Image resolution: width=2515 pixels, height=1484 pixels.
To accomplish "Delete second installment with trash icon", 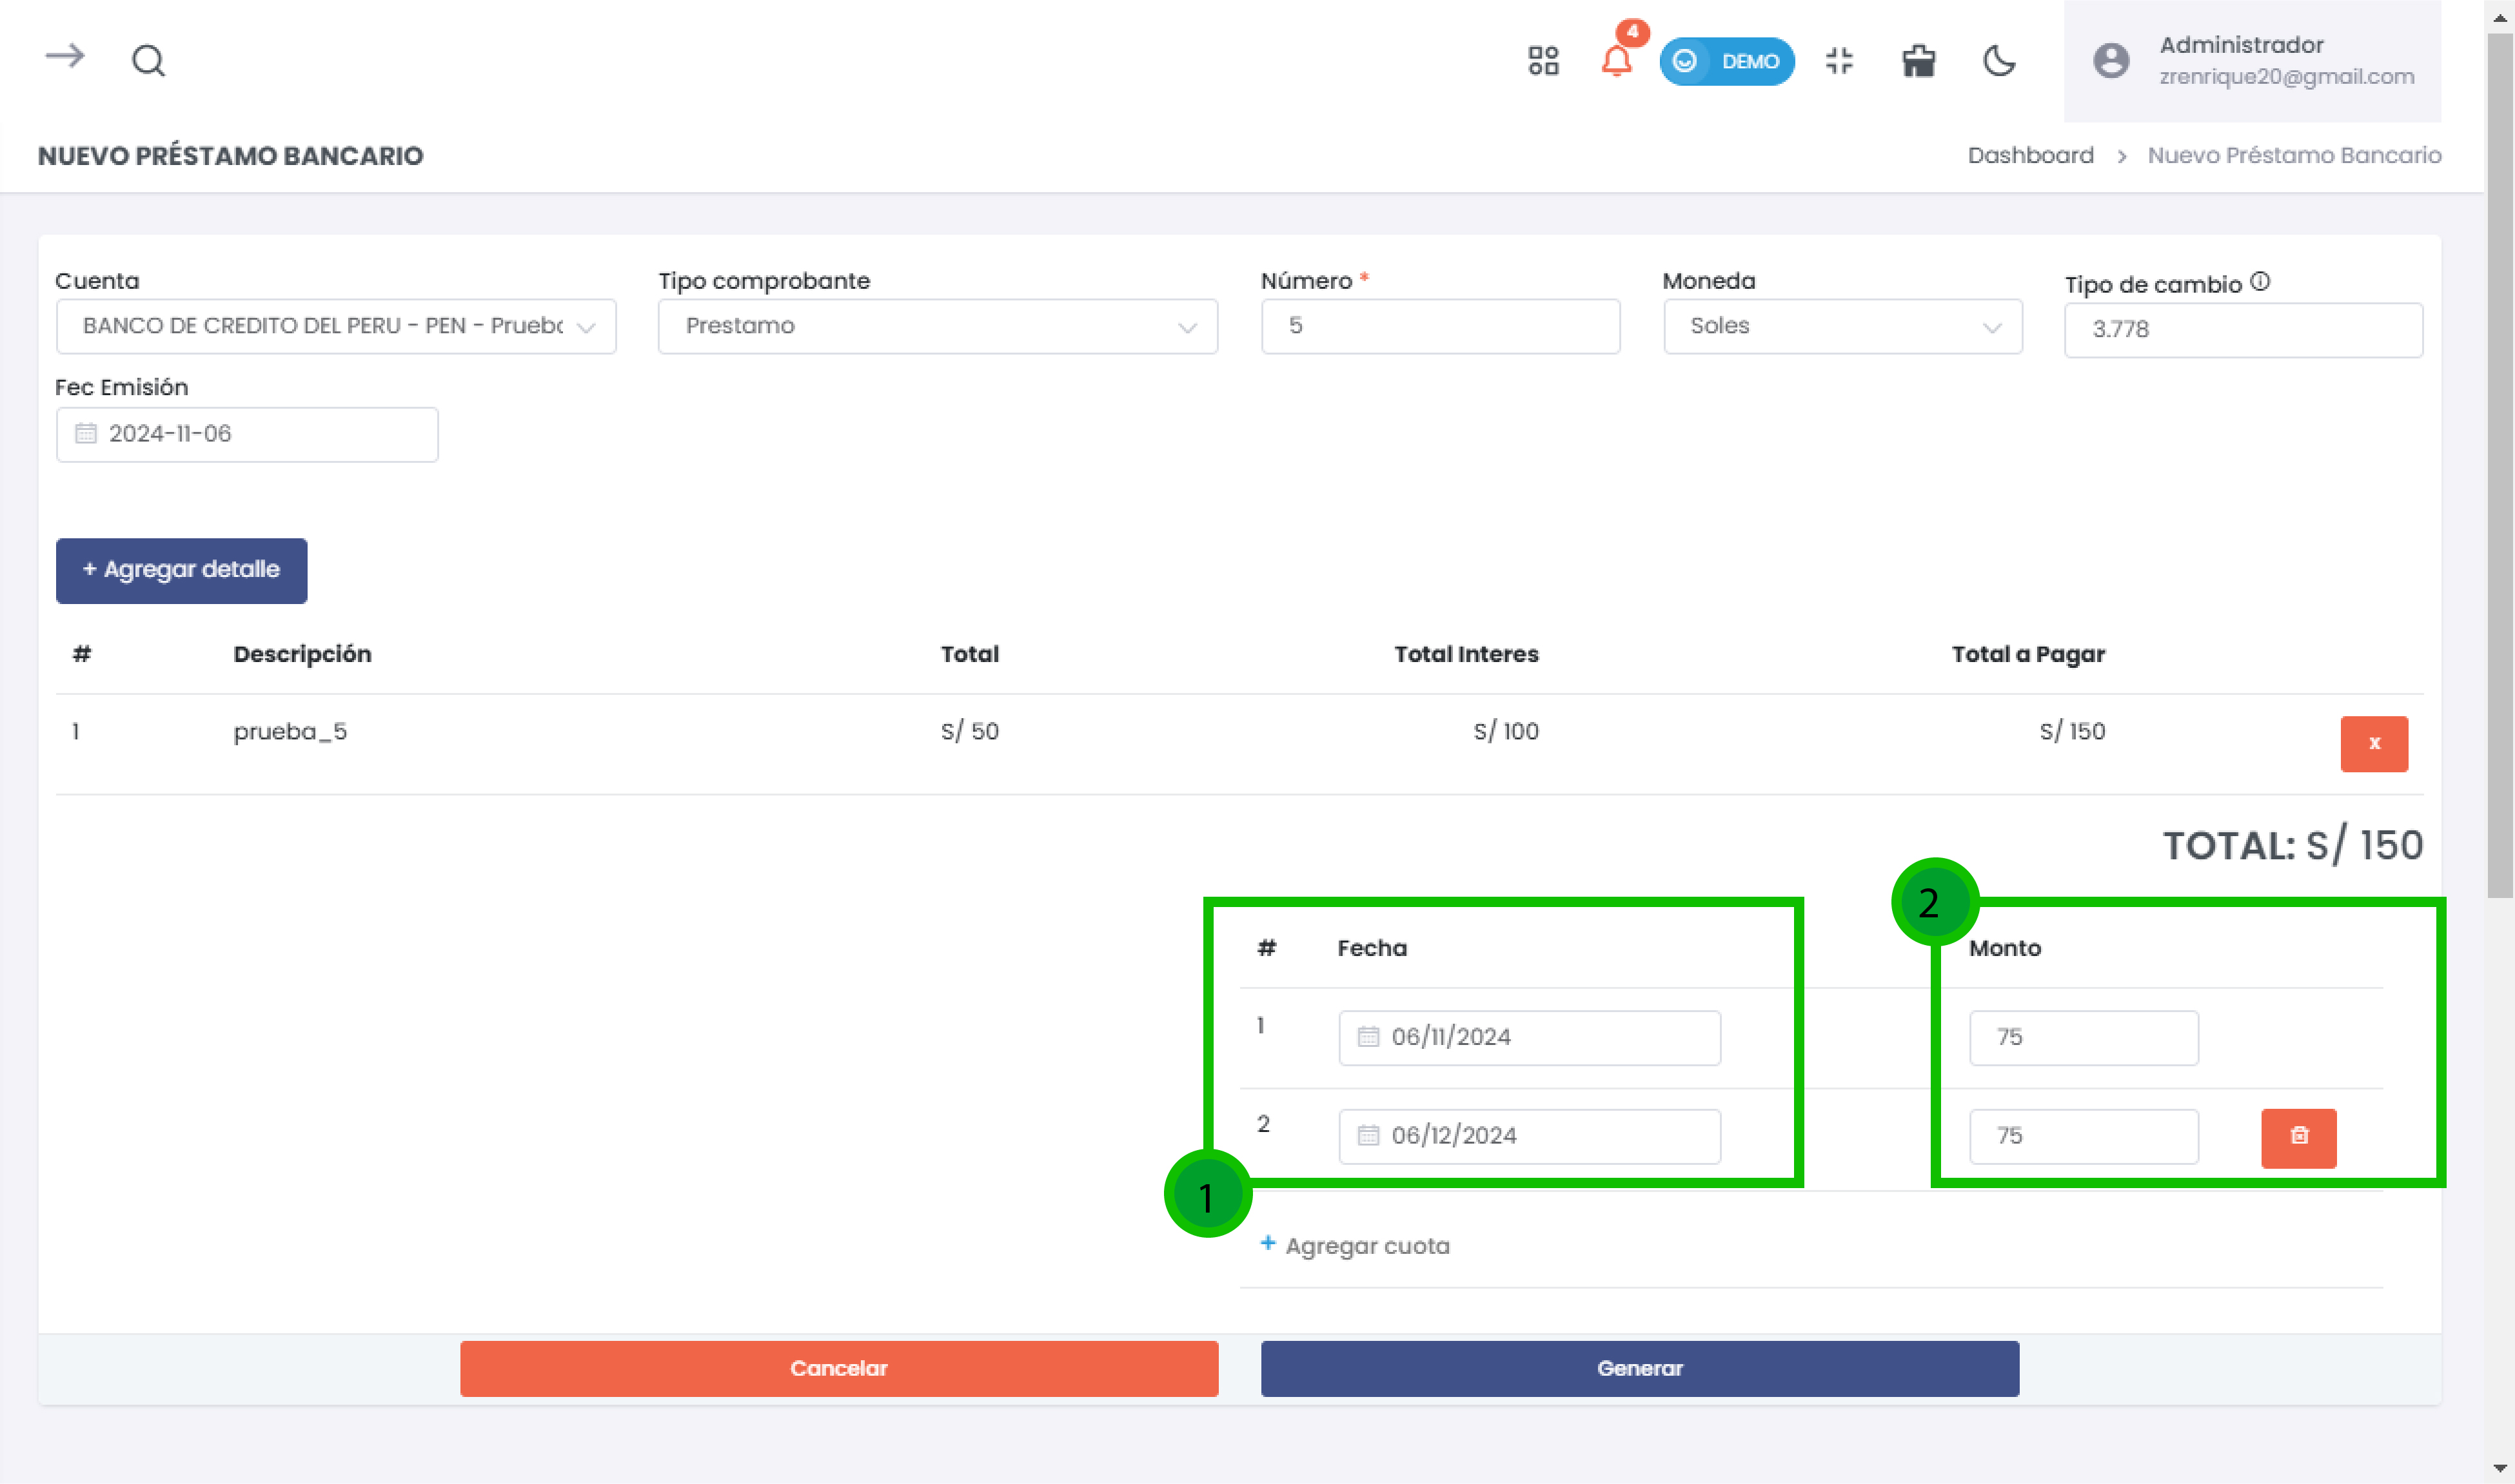I will coord(2298,1137).
